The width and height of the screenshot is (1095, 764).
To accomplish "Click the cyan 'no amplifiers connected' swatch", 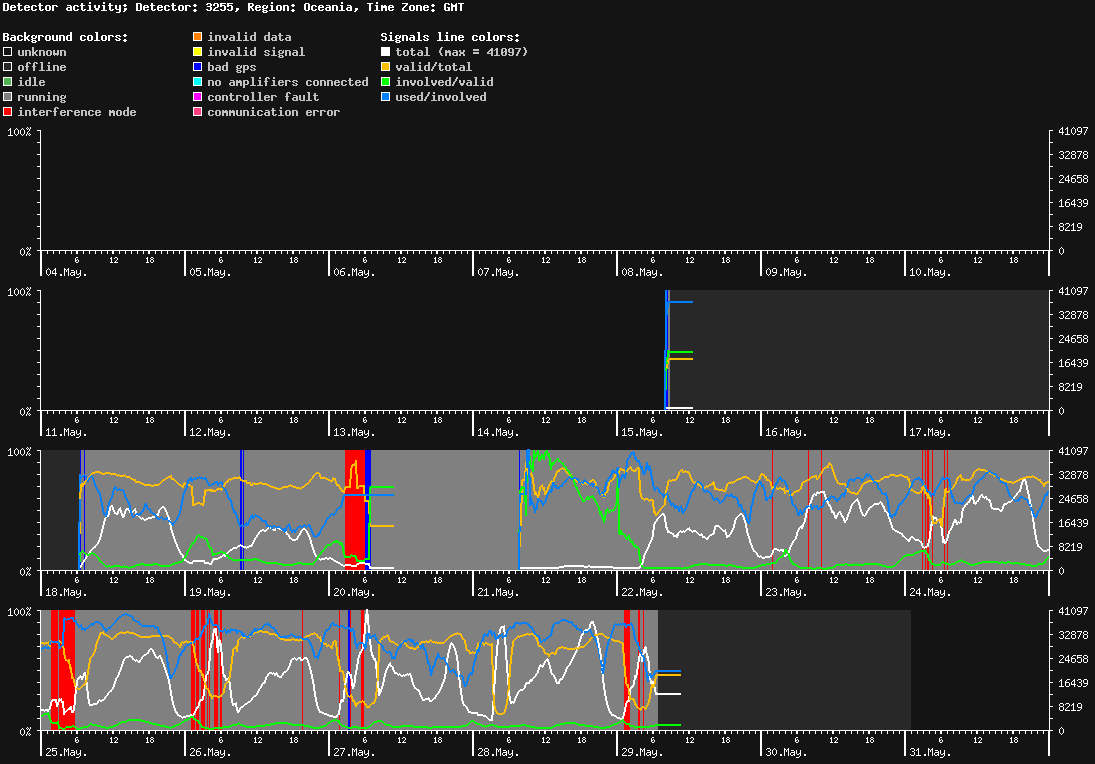I will [x=198, y=82].
